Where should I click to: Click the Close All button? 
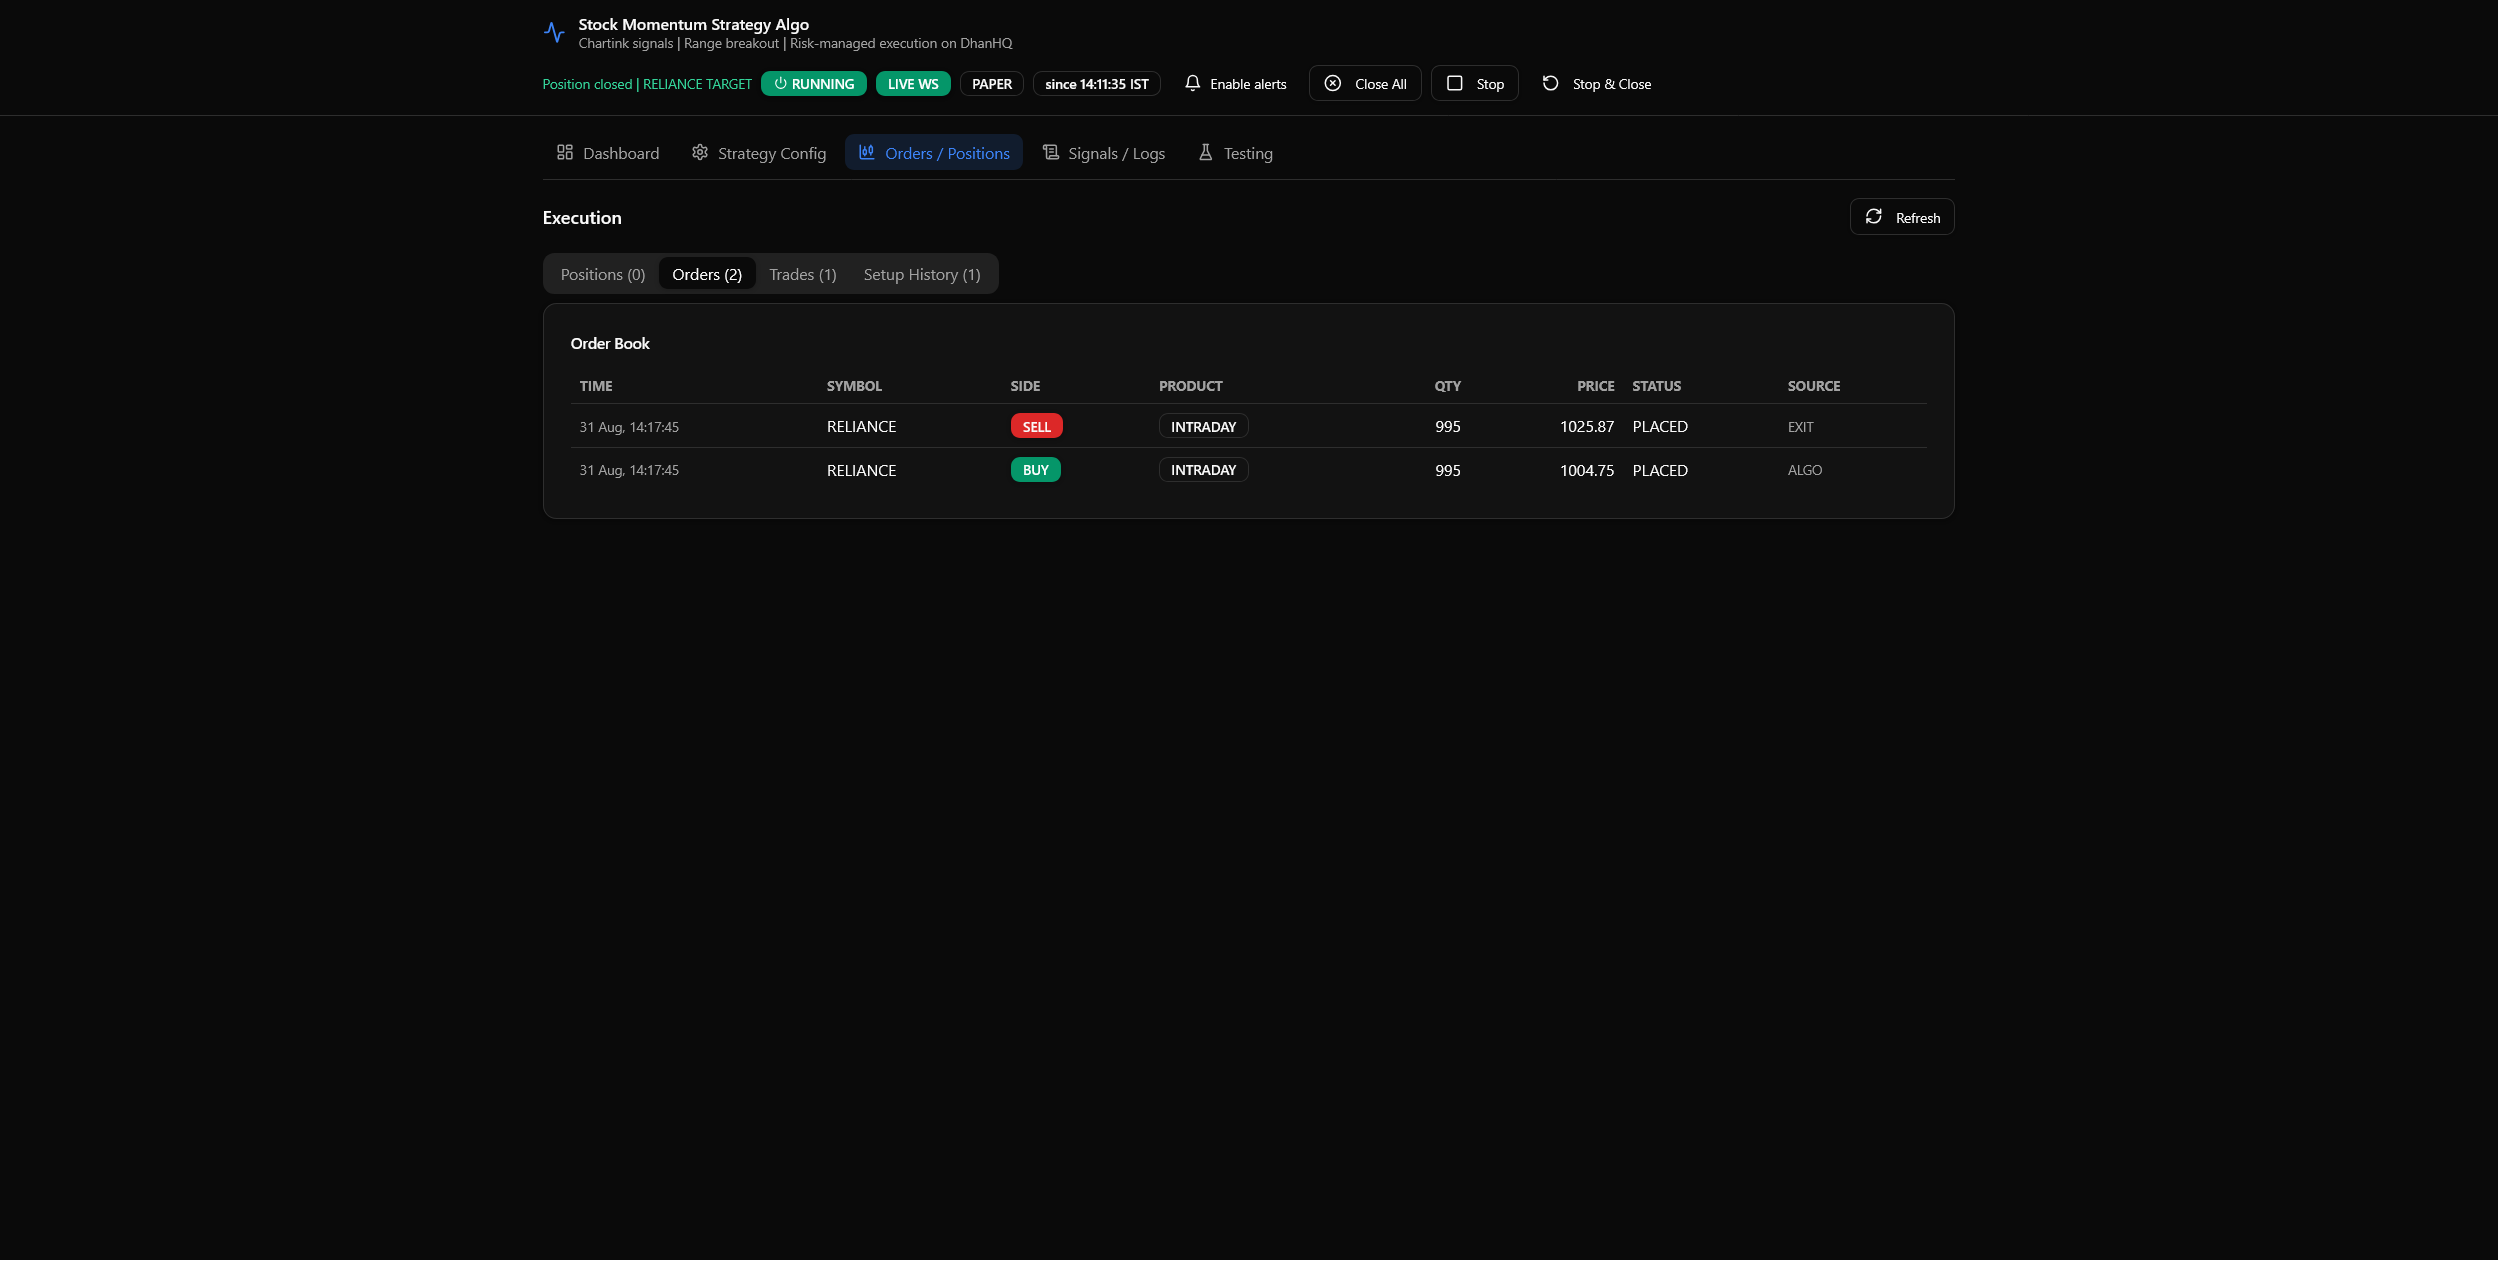(x=1365, y=84)
